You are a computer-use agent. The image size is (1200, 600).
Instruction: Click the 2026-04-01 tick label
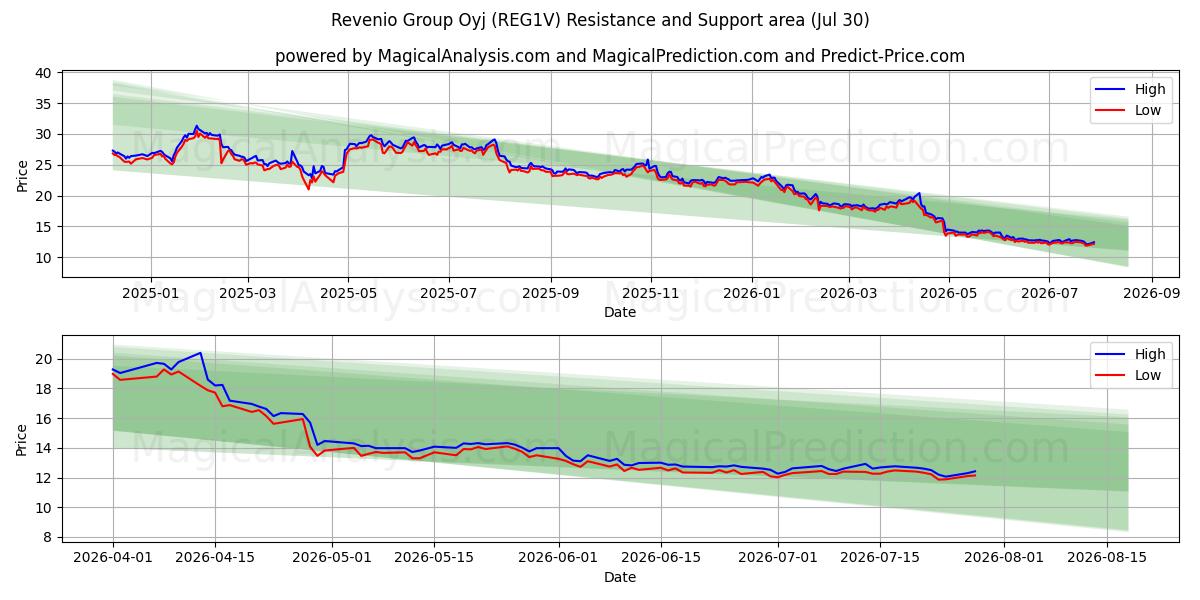point(113,560)
